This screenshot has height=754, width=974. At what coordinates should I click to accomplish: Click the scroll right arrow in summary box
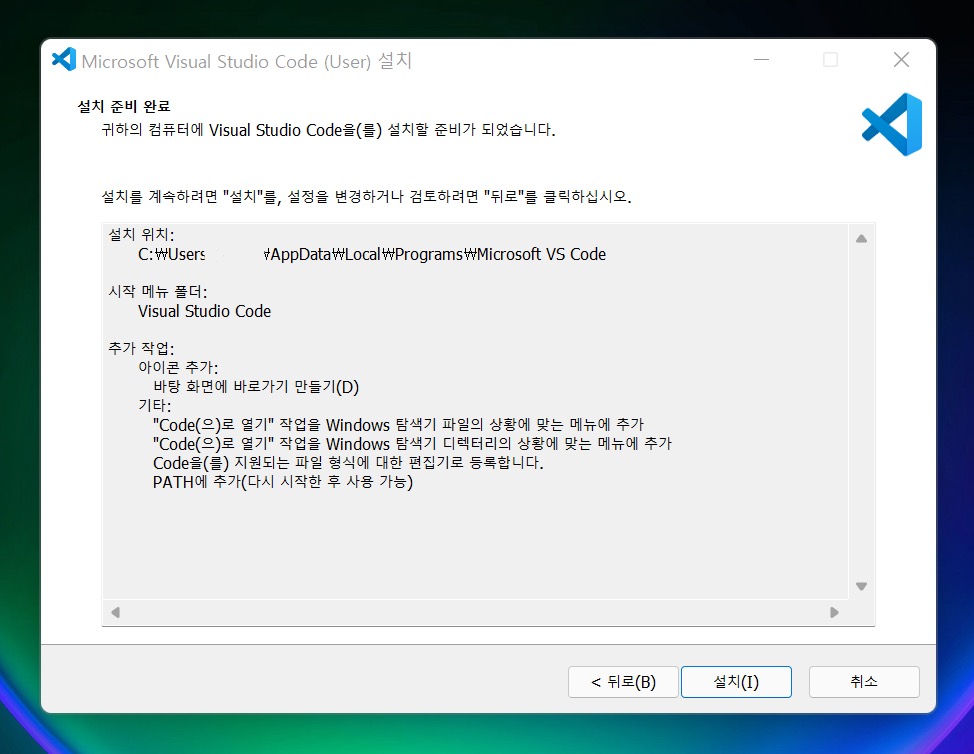834,612
